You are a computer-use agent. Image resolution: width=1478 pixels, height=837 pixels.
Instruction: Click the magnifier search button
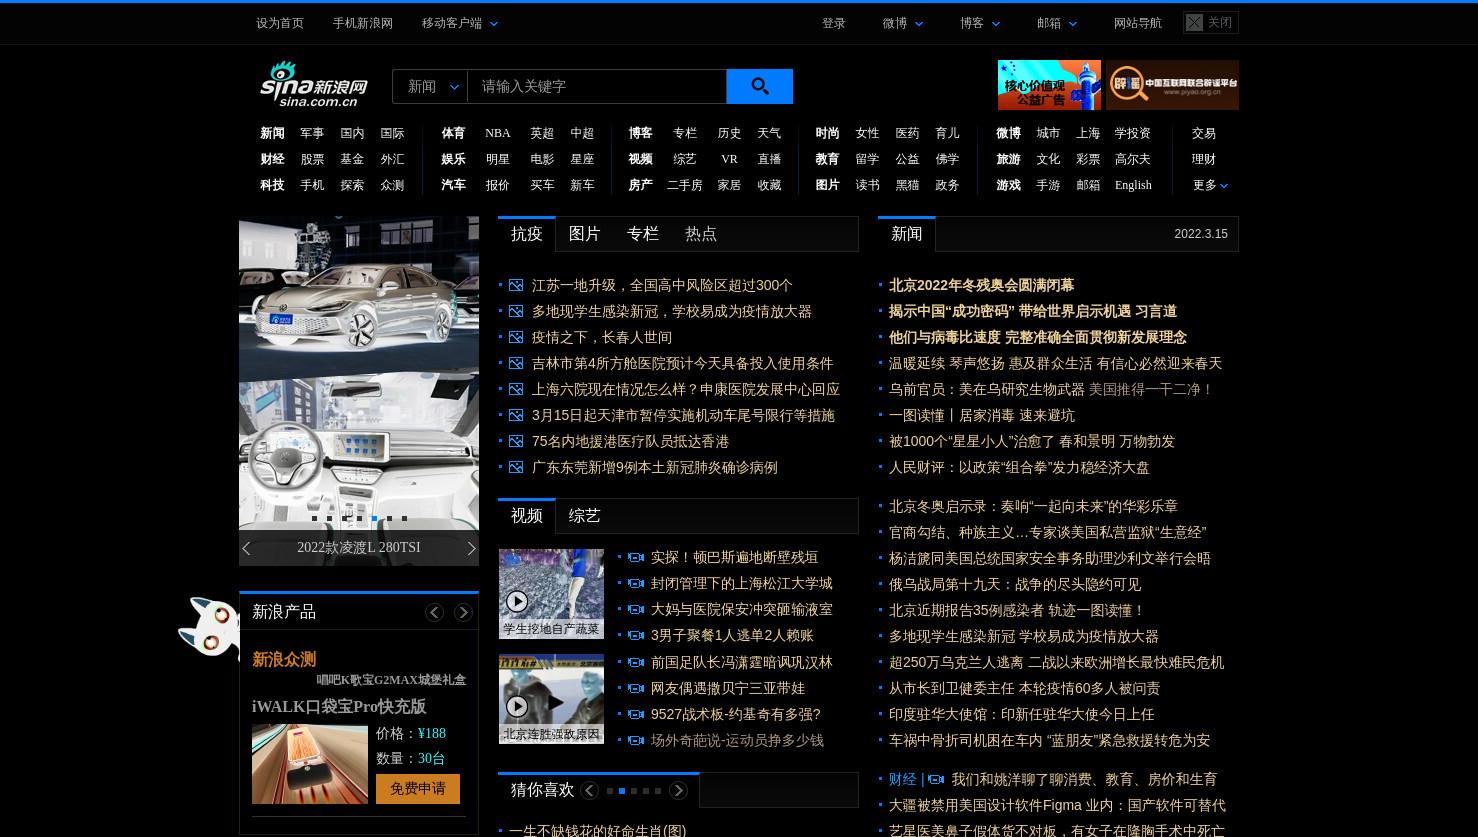pos(759,87)
